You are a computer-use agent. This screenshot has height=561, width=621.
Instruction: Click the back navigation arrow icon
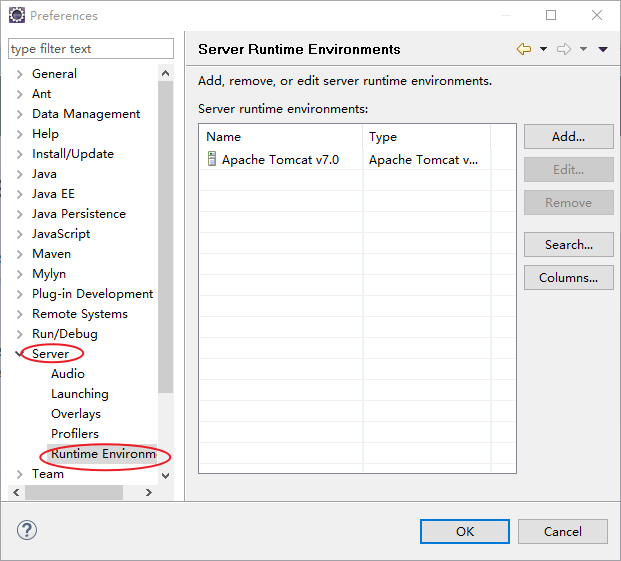524,49
